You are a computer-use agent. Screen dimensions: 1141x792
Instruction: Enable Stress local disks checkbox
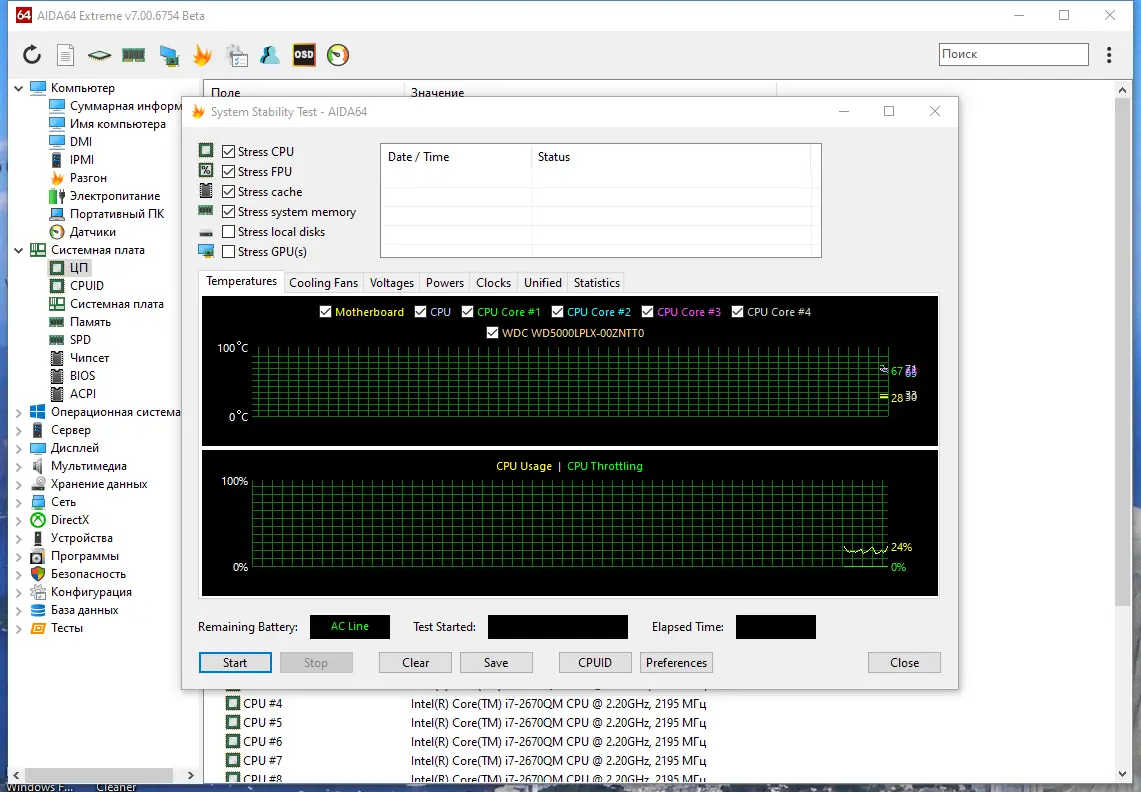[228, 231]
